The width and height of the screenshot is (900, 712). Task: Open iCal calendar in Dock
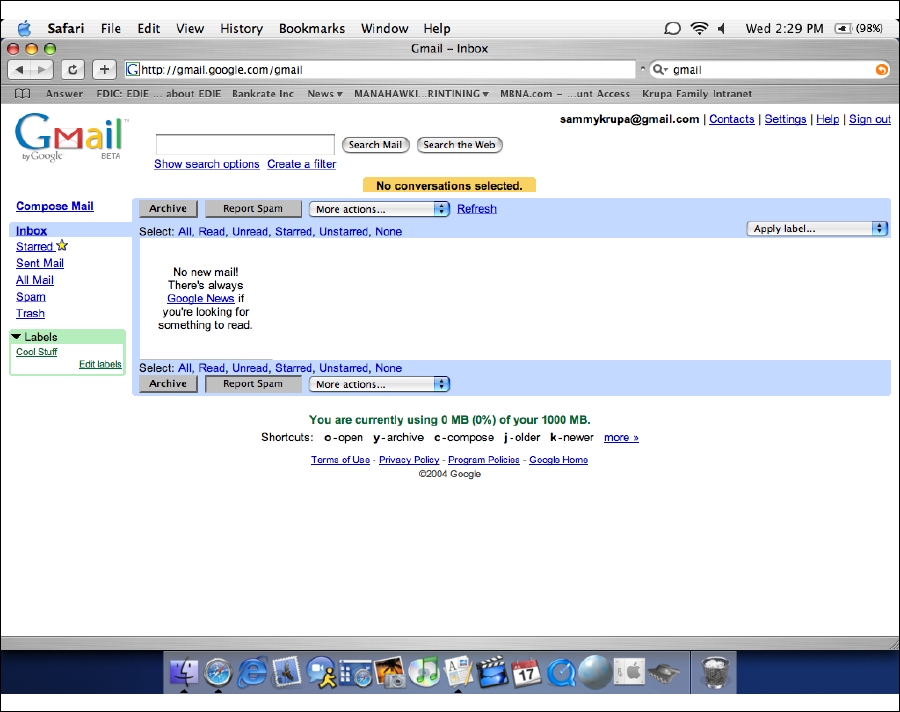526,672
